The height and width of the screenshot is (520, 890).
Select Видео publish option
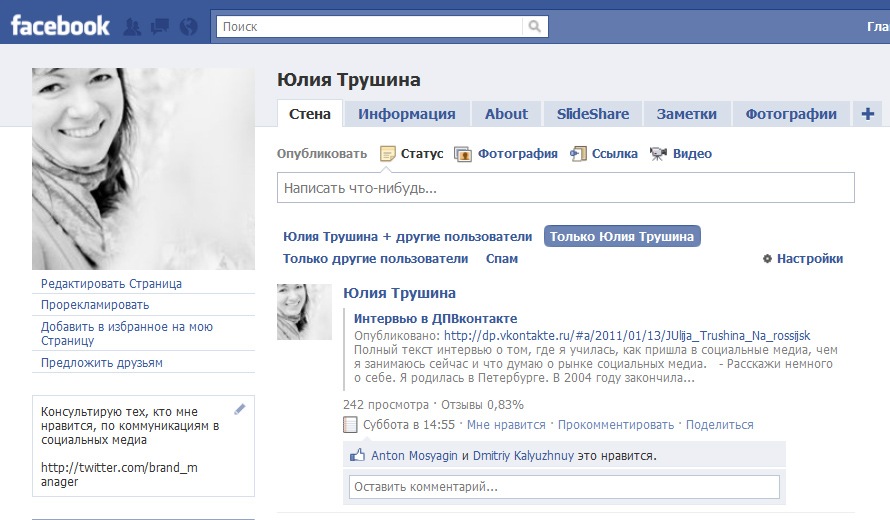coord(692,154)
